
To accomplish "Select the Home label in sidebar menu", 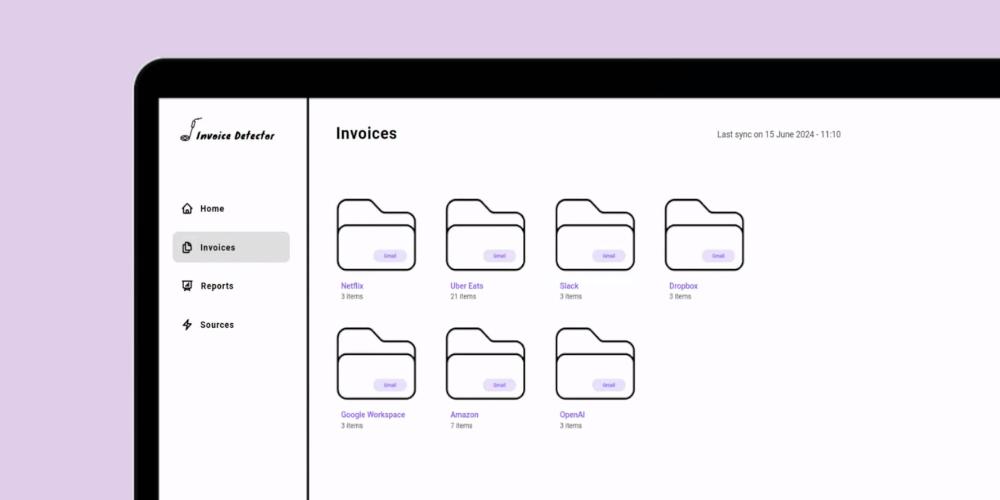I will pos(212,209).
